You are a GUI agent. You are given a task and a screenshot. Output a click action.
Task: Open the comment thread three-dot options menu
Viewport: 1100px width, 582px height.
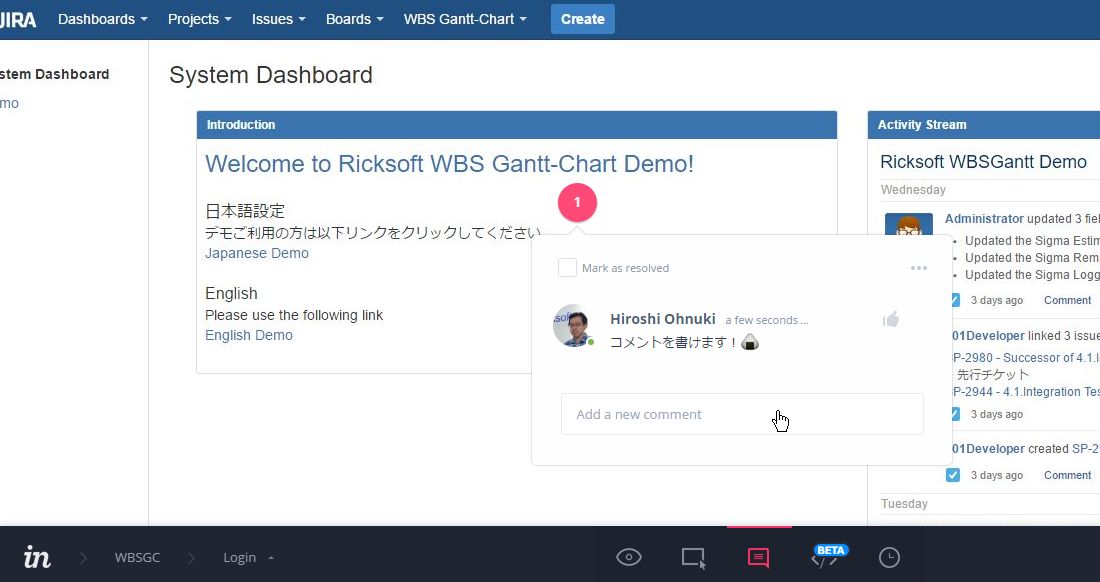click(918, 268)
